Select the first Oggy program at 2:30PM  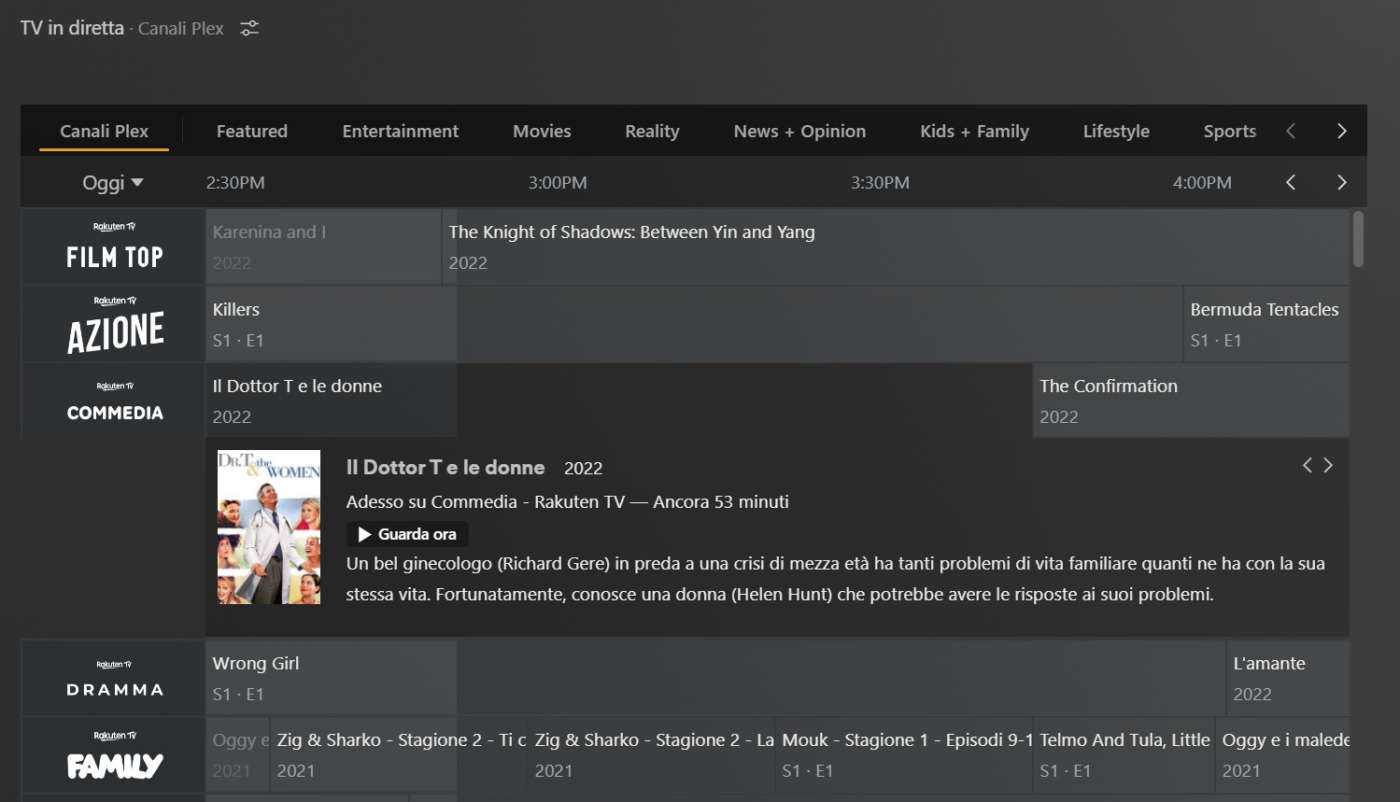click(x=237, y=755)
